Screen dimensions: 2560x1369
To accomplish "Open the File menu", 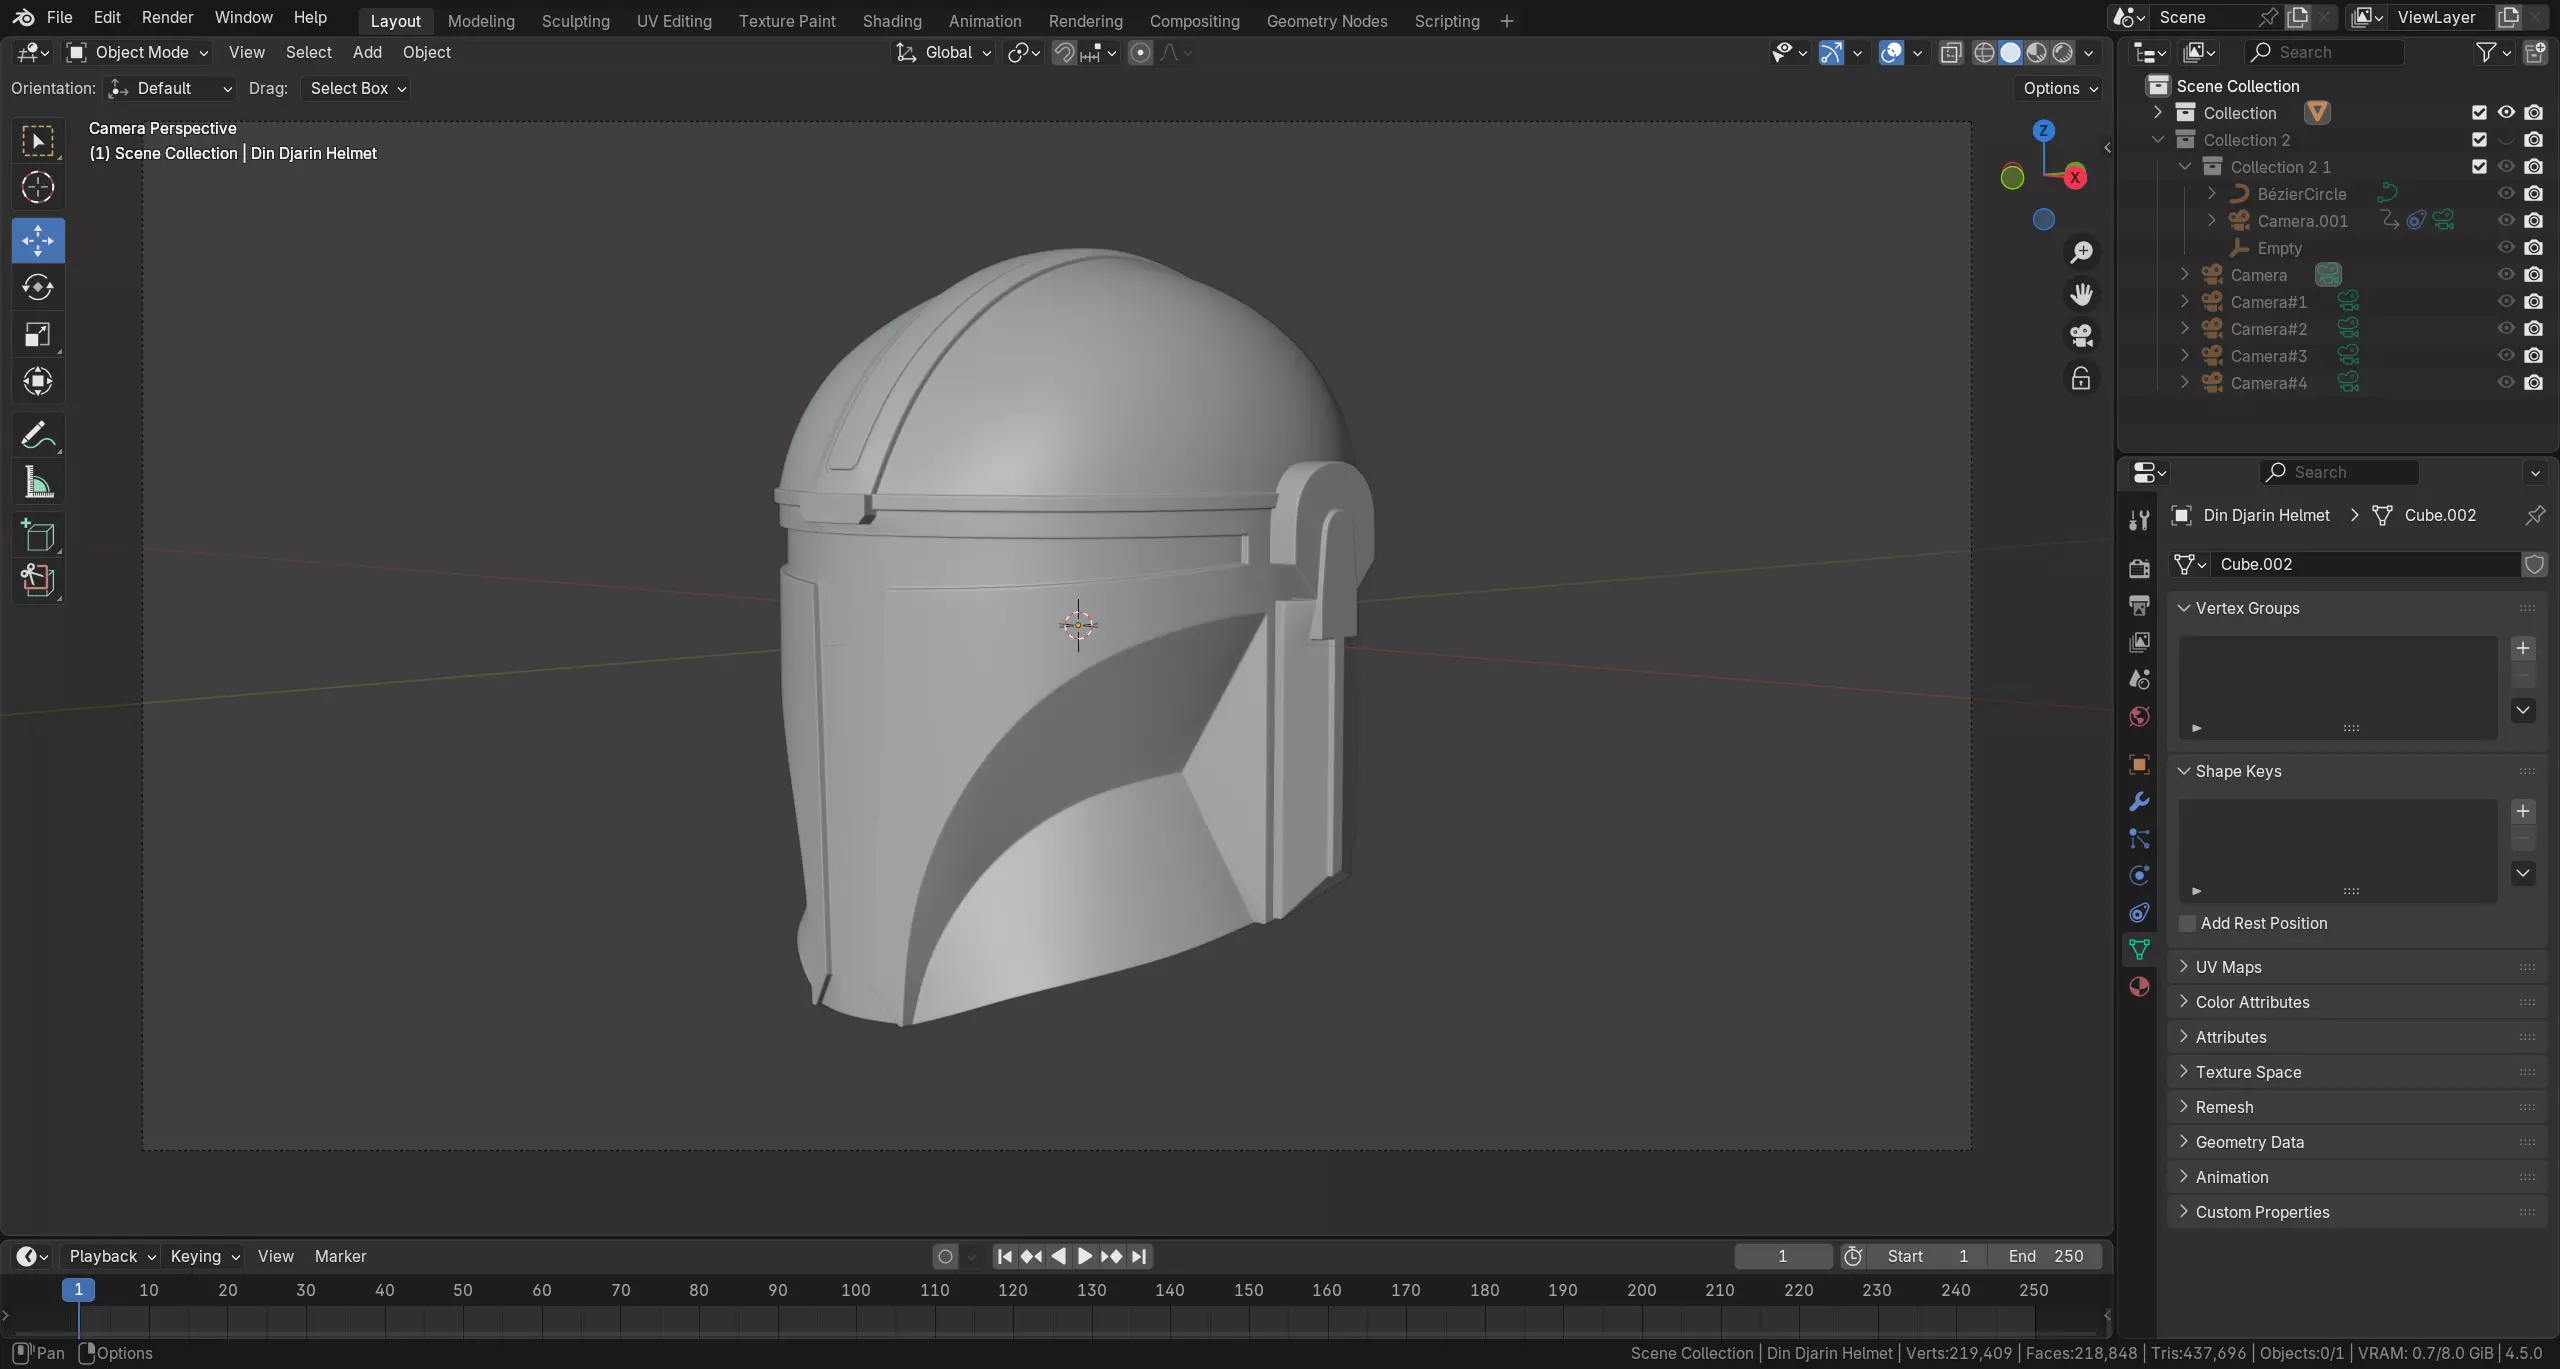I will pos(60,17).
